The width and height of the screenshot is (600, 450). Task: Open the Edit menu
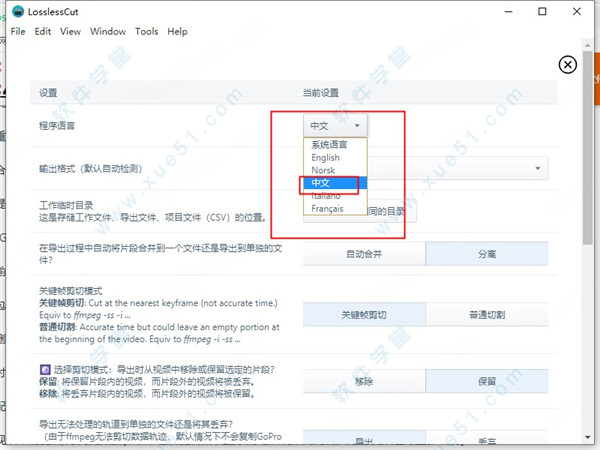click(43, 31)
